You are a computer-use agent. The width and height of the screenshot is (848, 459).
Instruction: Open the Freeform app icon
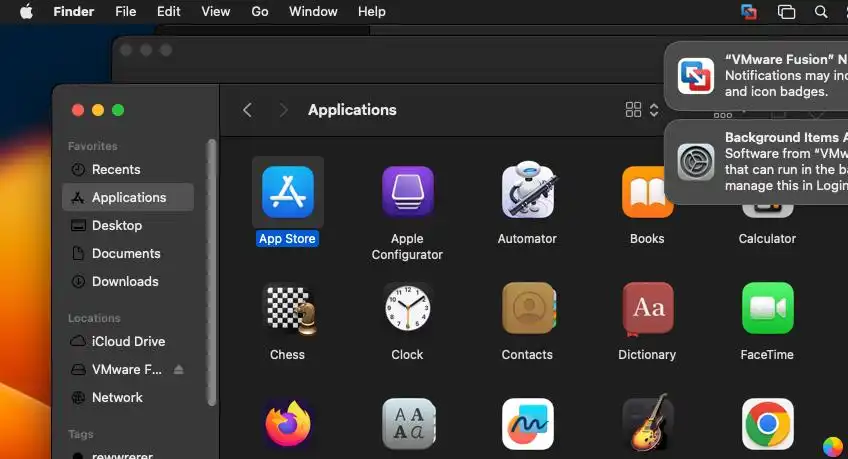tap(528, 424)
